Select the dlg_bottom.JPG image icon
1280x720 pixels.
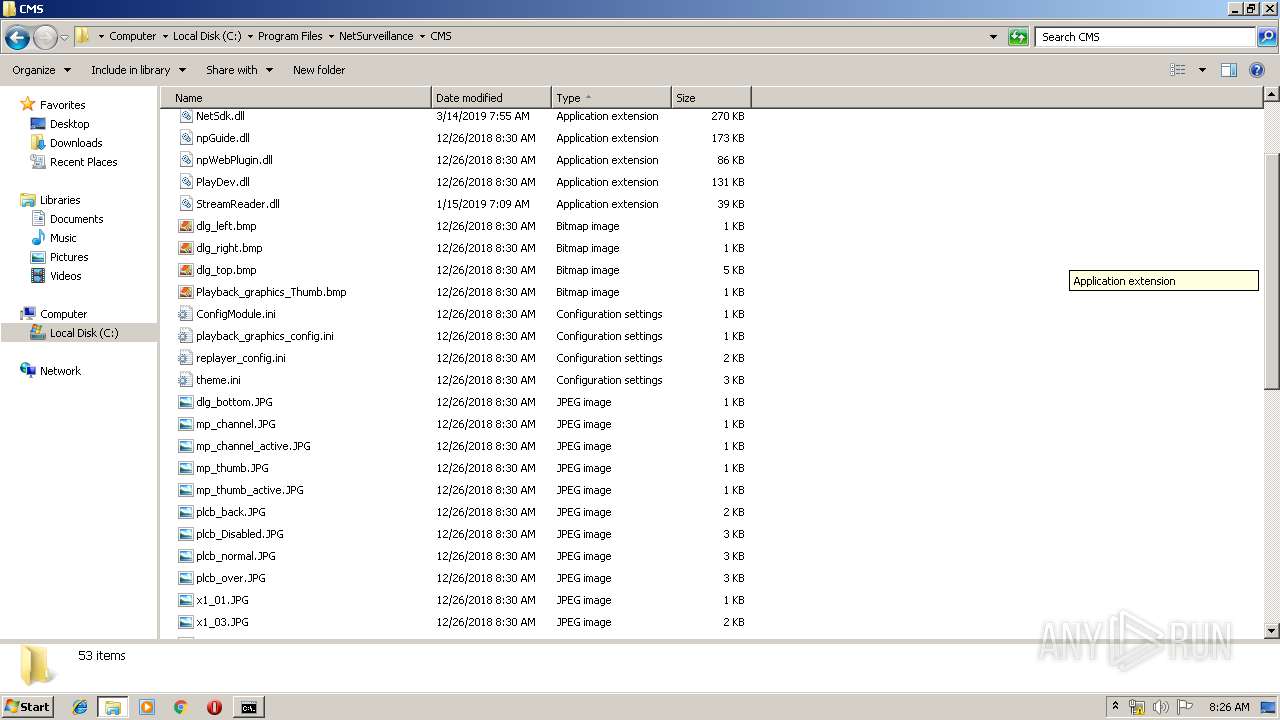pyautogui.click(x=185, y=402)
